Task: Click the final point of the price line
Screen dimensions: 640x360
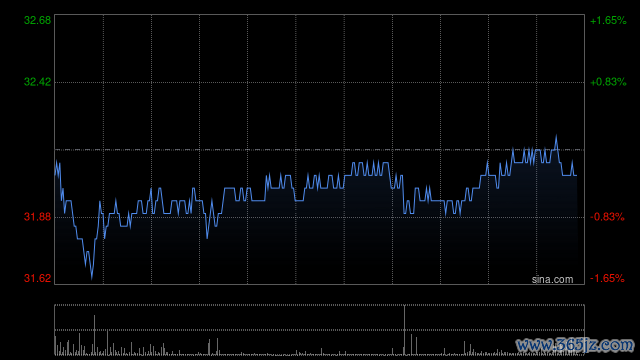Action: click(x=576, y=176)
